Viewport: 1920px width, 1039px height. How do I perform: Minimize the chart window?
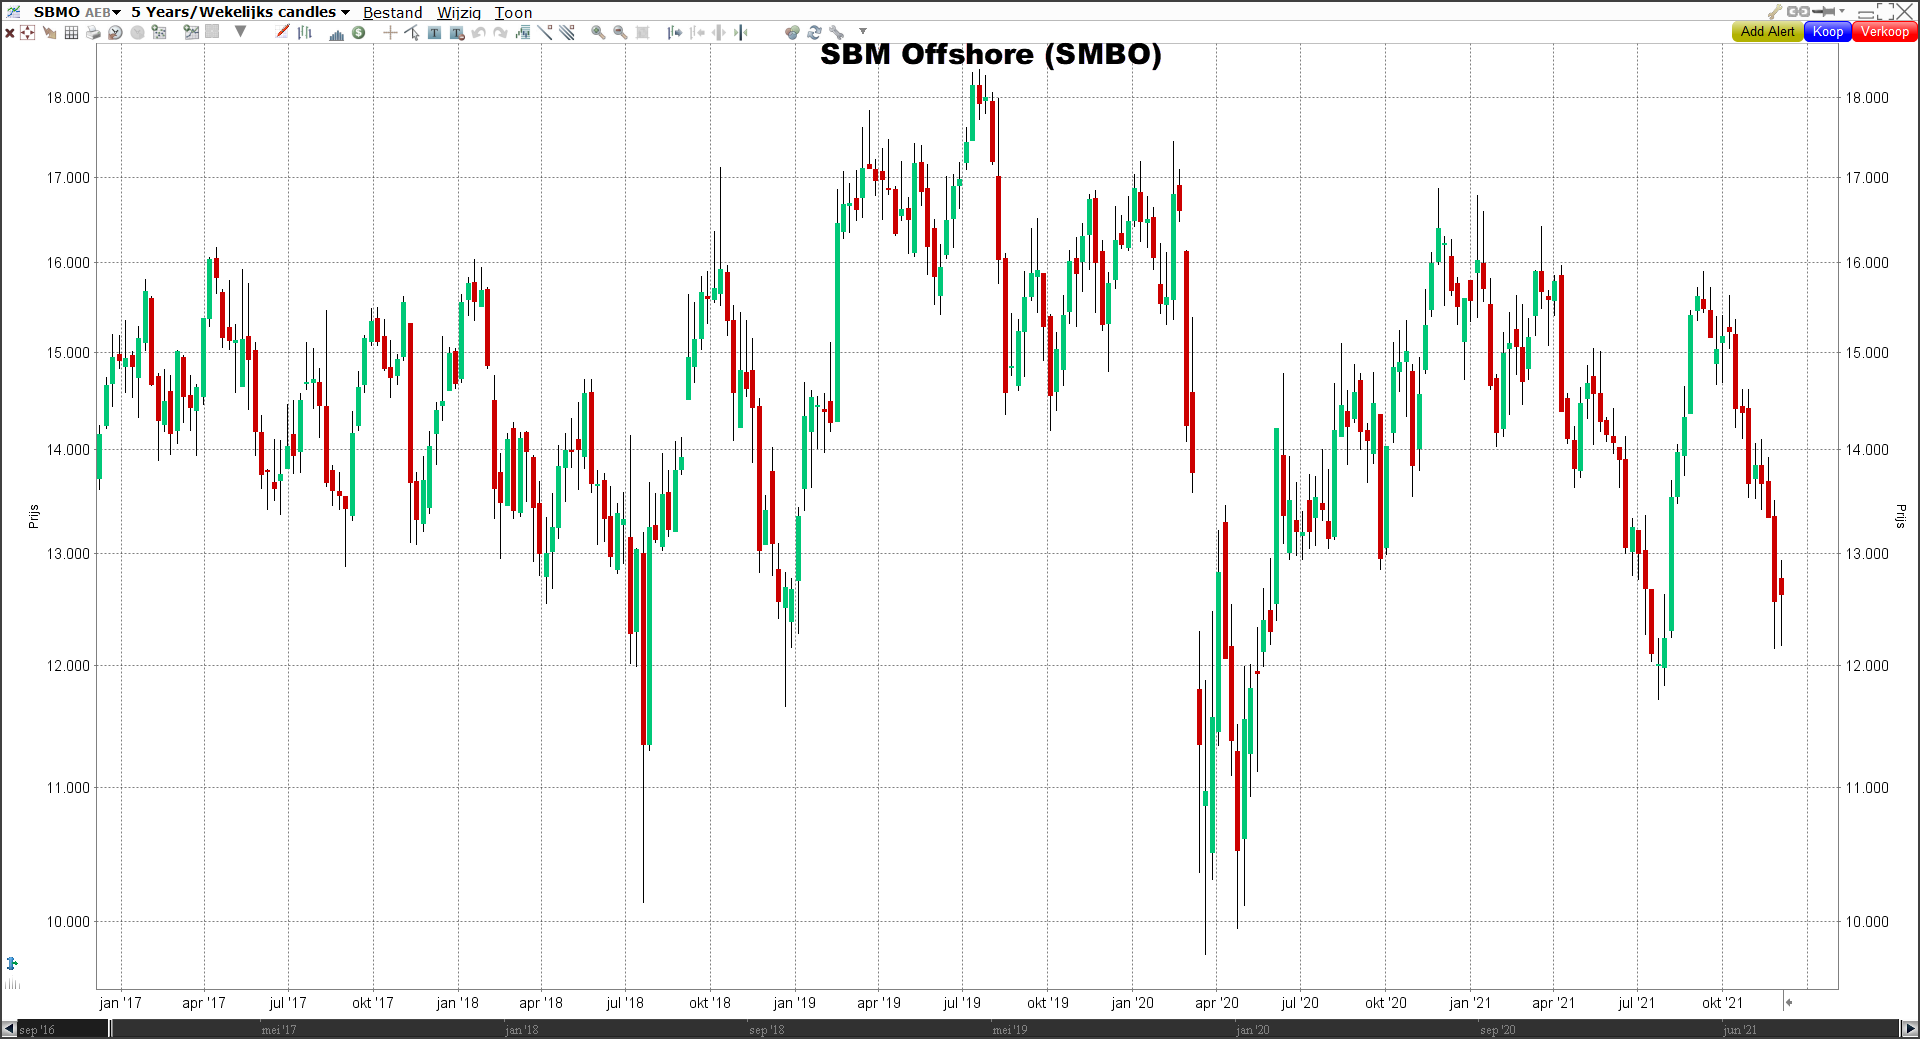[1866, 14]
